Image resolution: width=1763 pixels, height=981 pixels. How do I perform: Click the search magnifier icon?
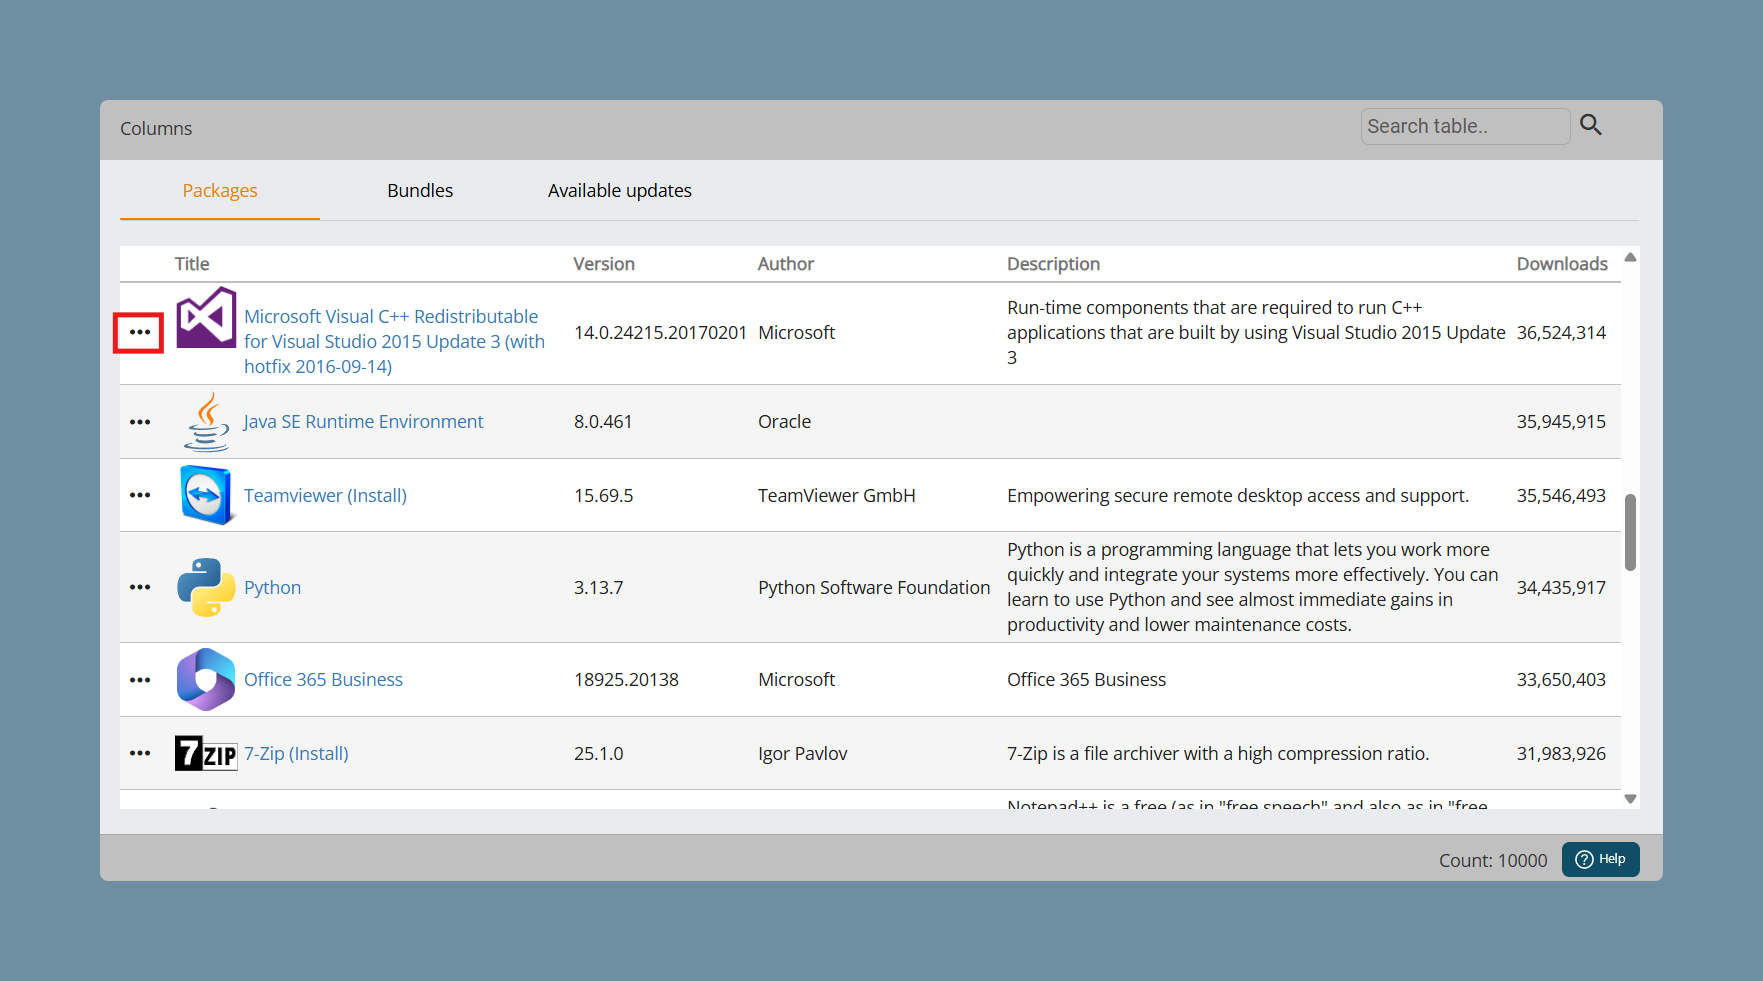point(1590,125)
